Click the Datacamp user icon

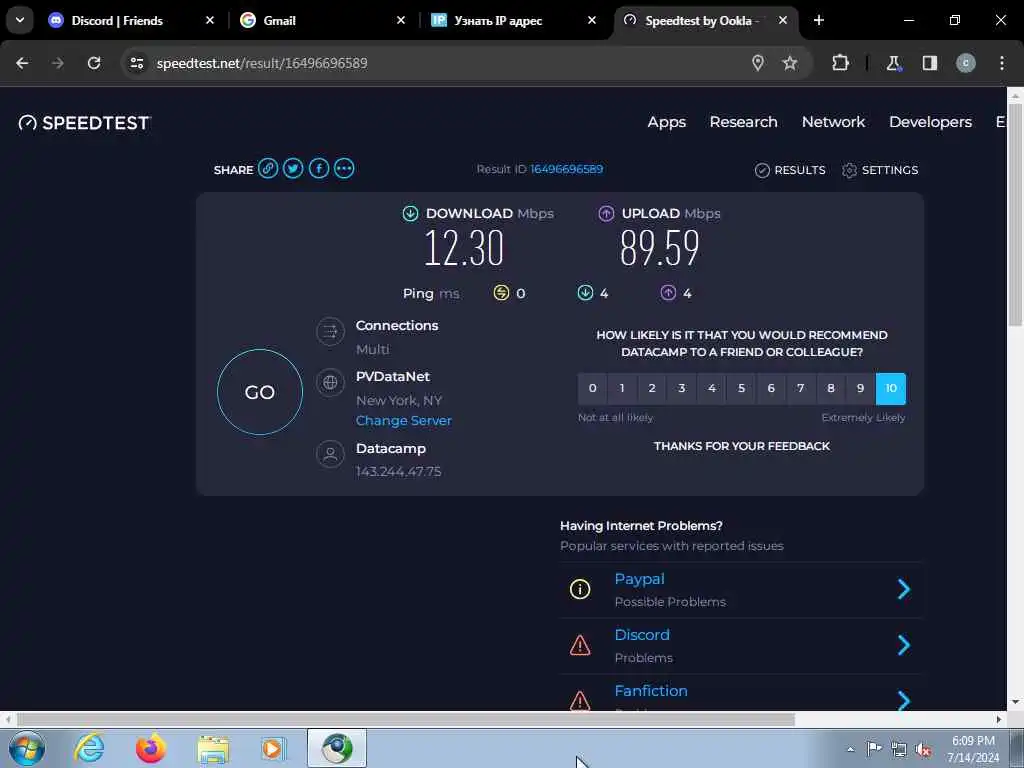click(x=330, y=453)
